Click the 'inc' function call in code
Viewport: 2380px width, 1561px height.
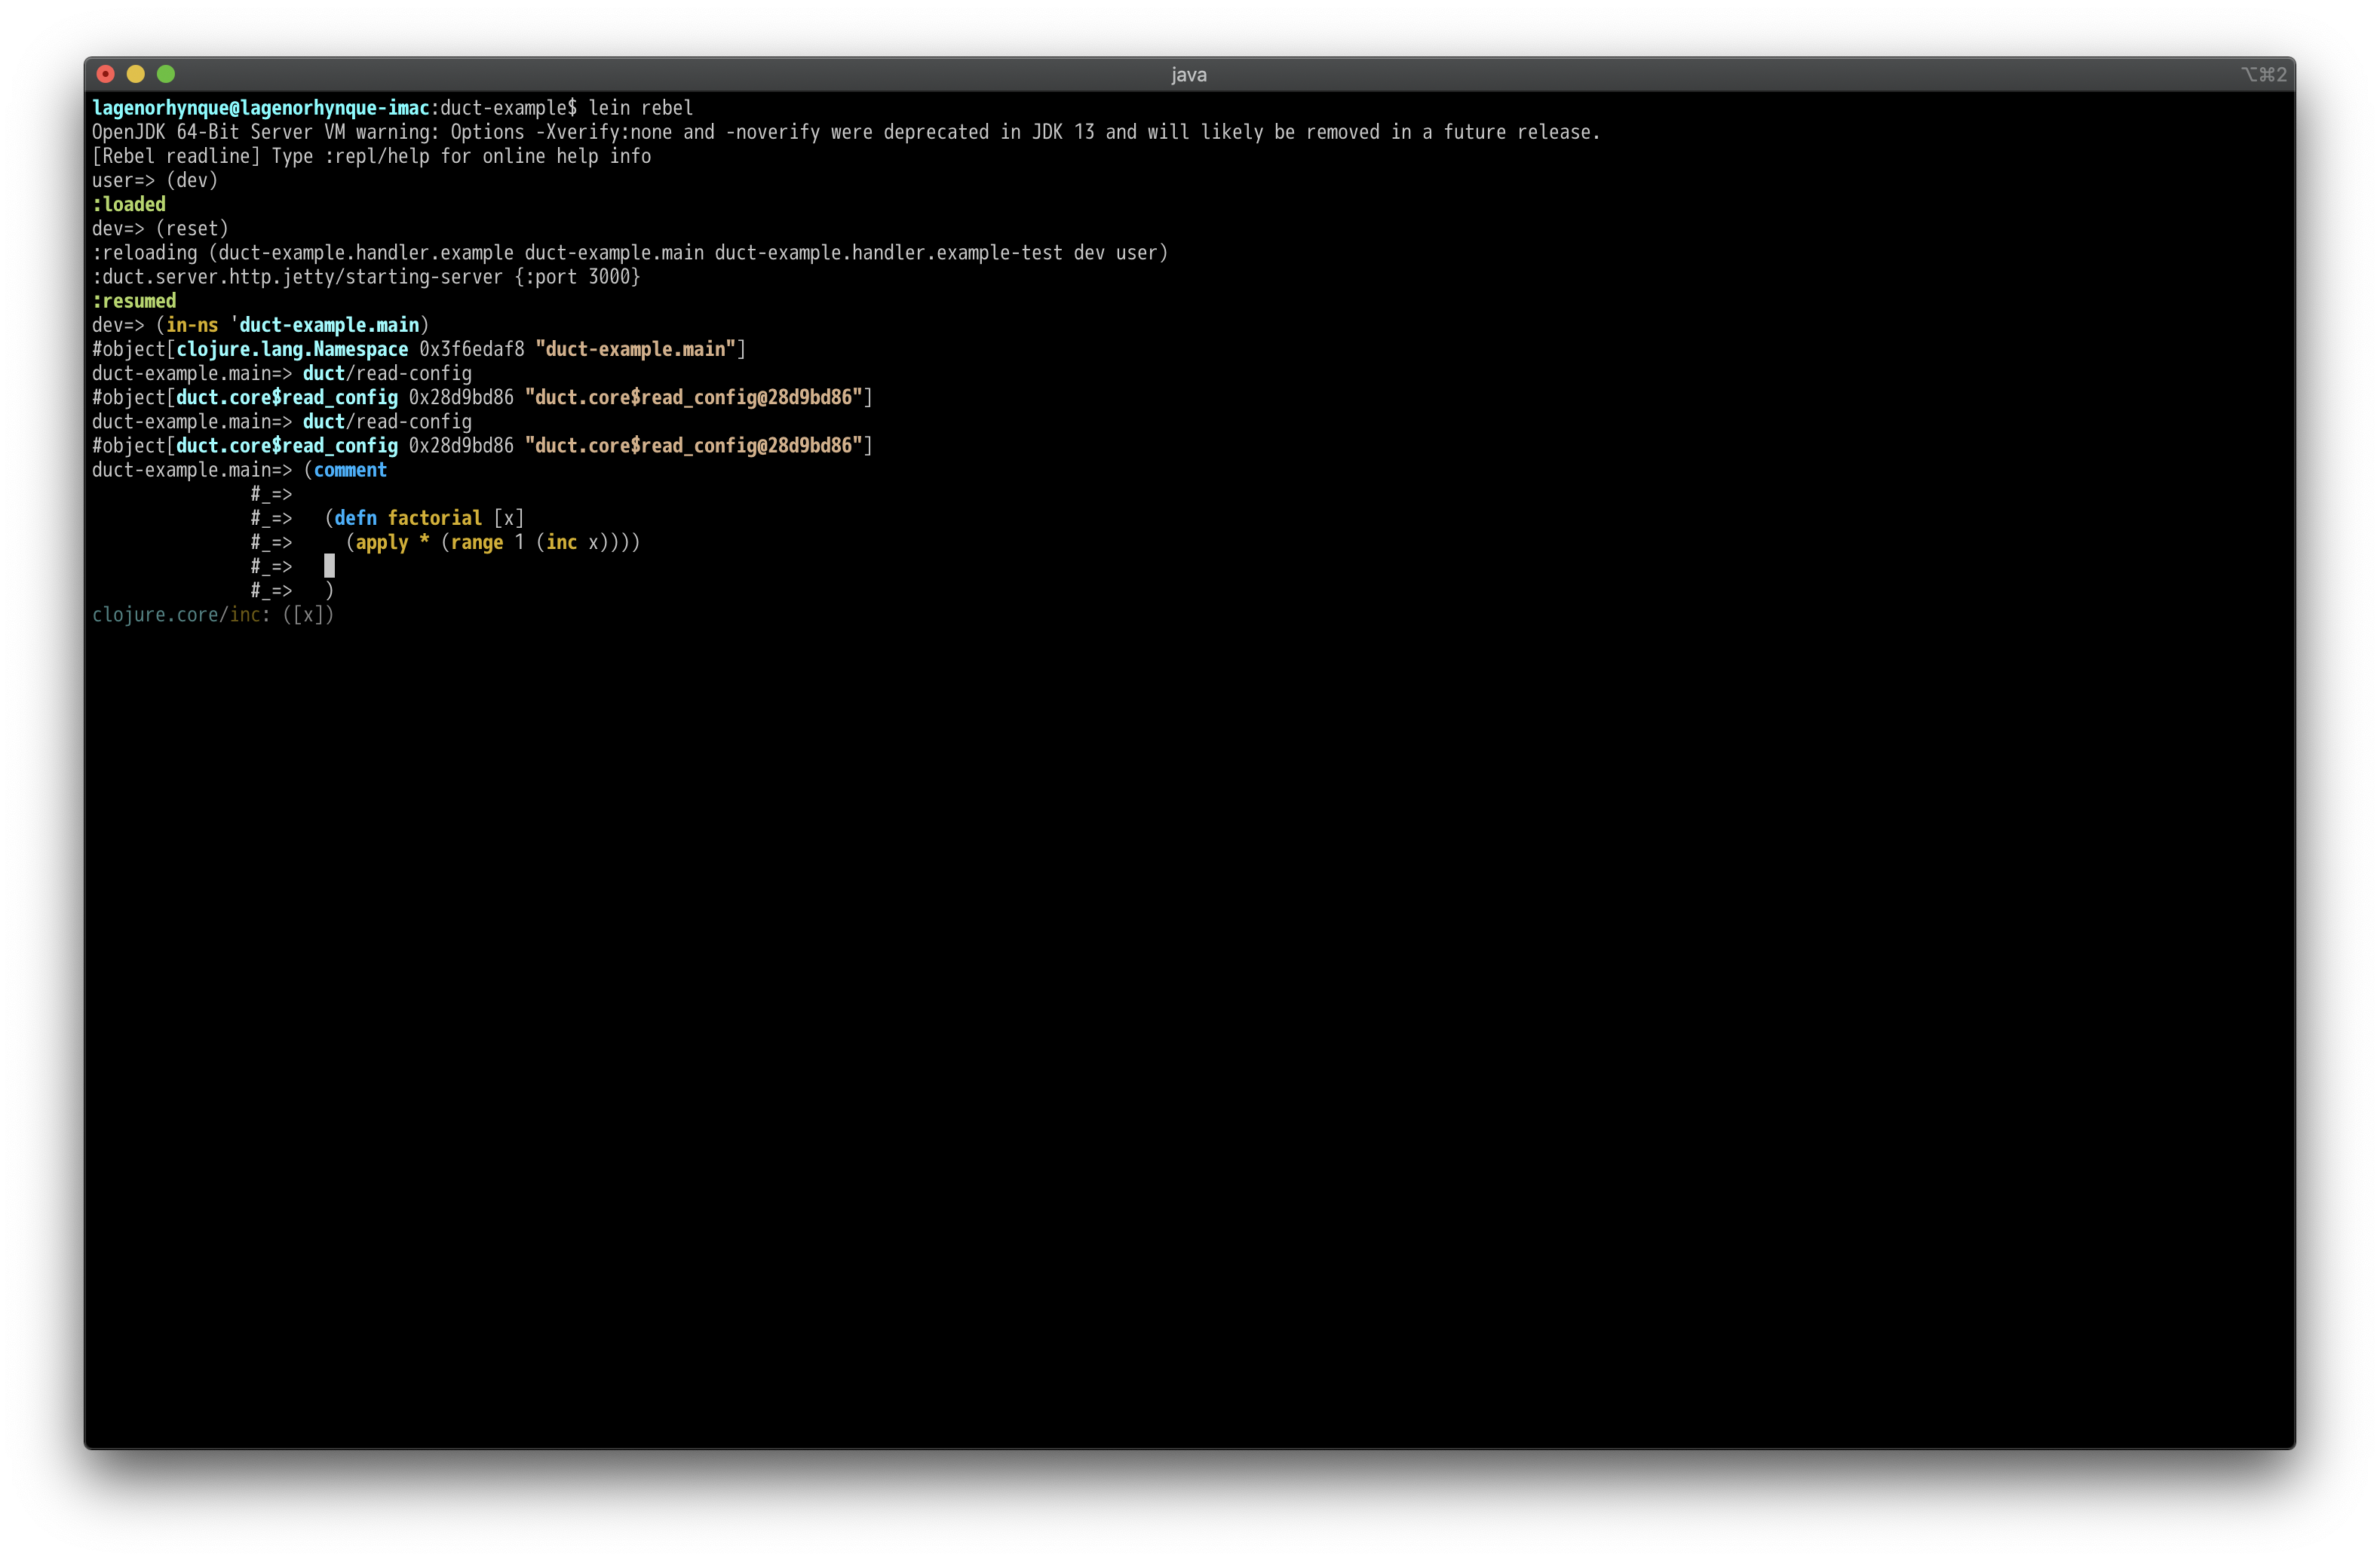[561, 542]
